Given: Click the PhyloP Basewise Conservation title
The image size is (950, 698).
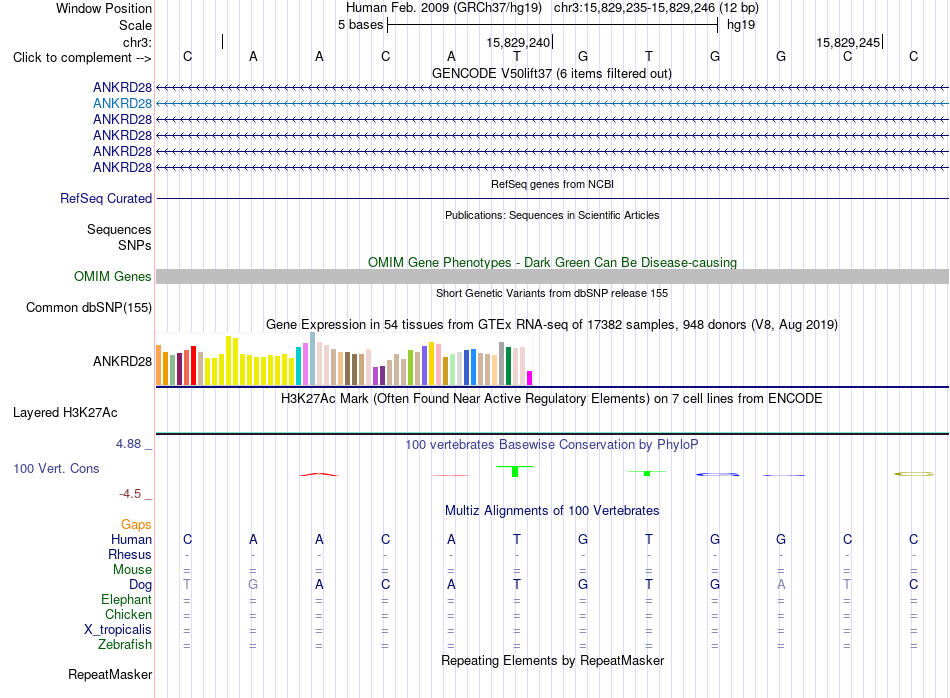Looking at the screenshot, I should (x=551, y=445).
